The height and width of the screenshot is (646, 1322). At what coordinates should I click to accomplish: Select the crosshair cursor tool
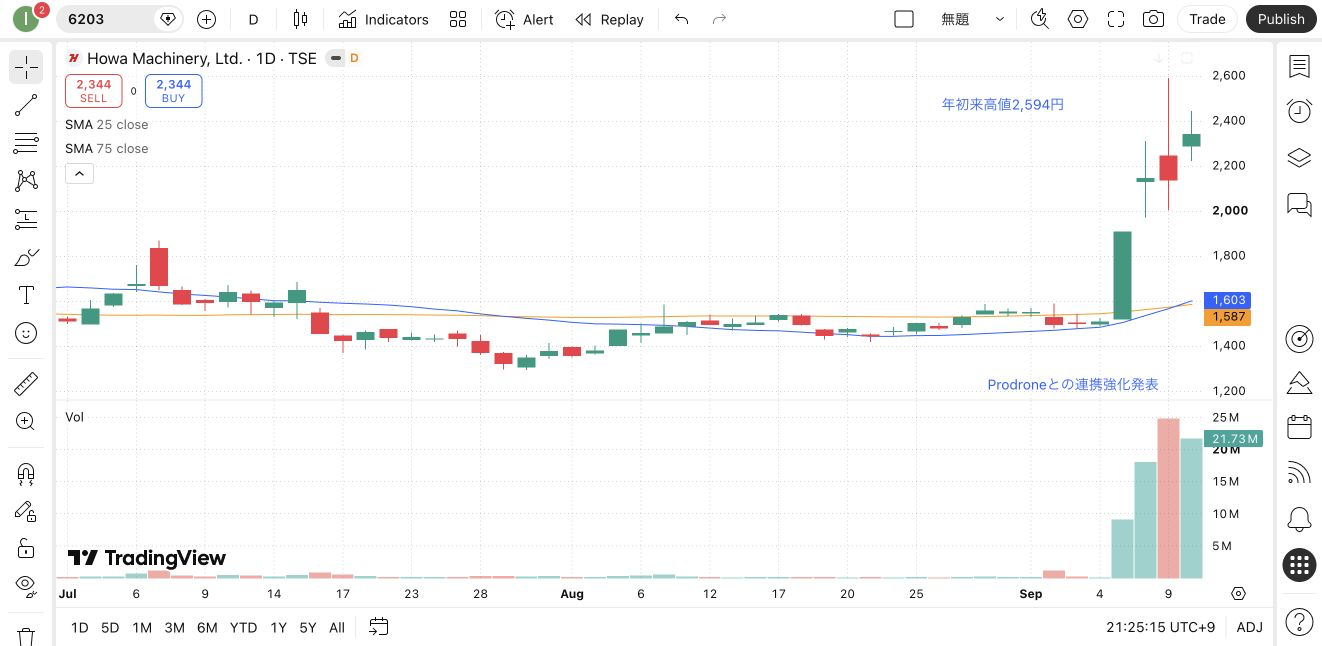coord(26,67)
